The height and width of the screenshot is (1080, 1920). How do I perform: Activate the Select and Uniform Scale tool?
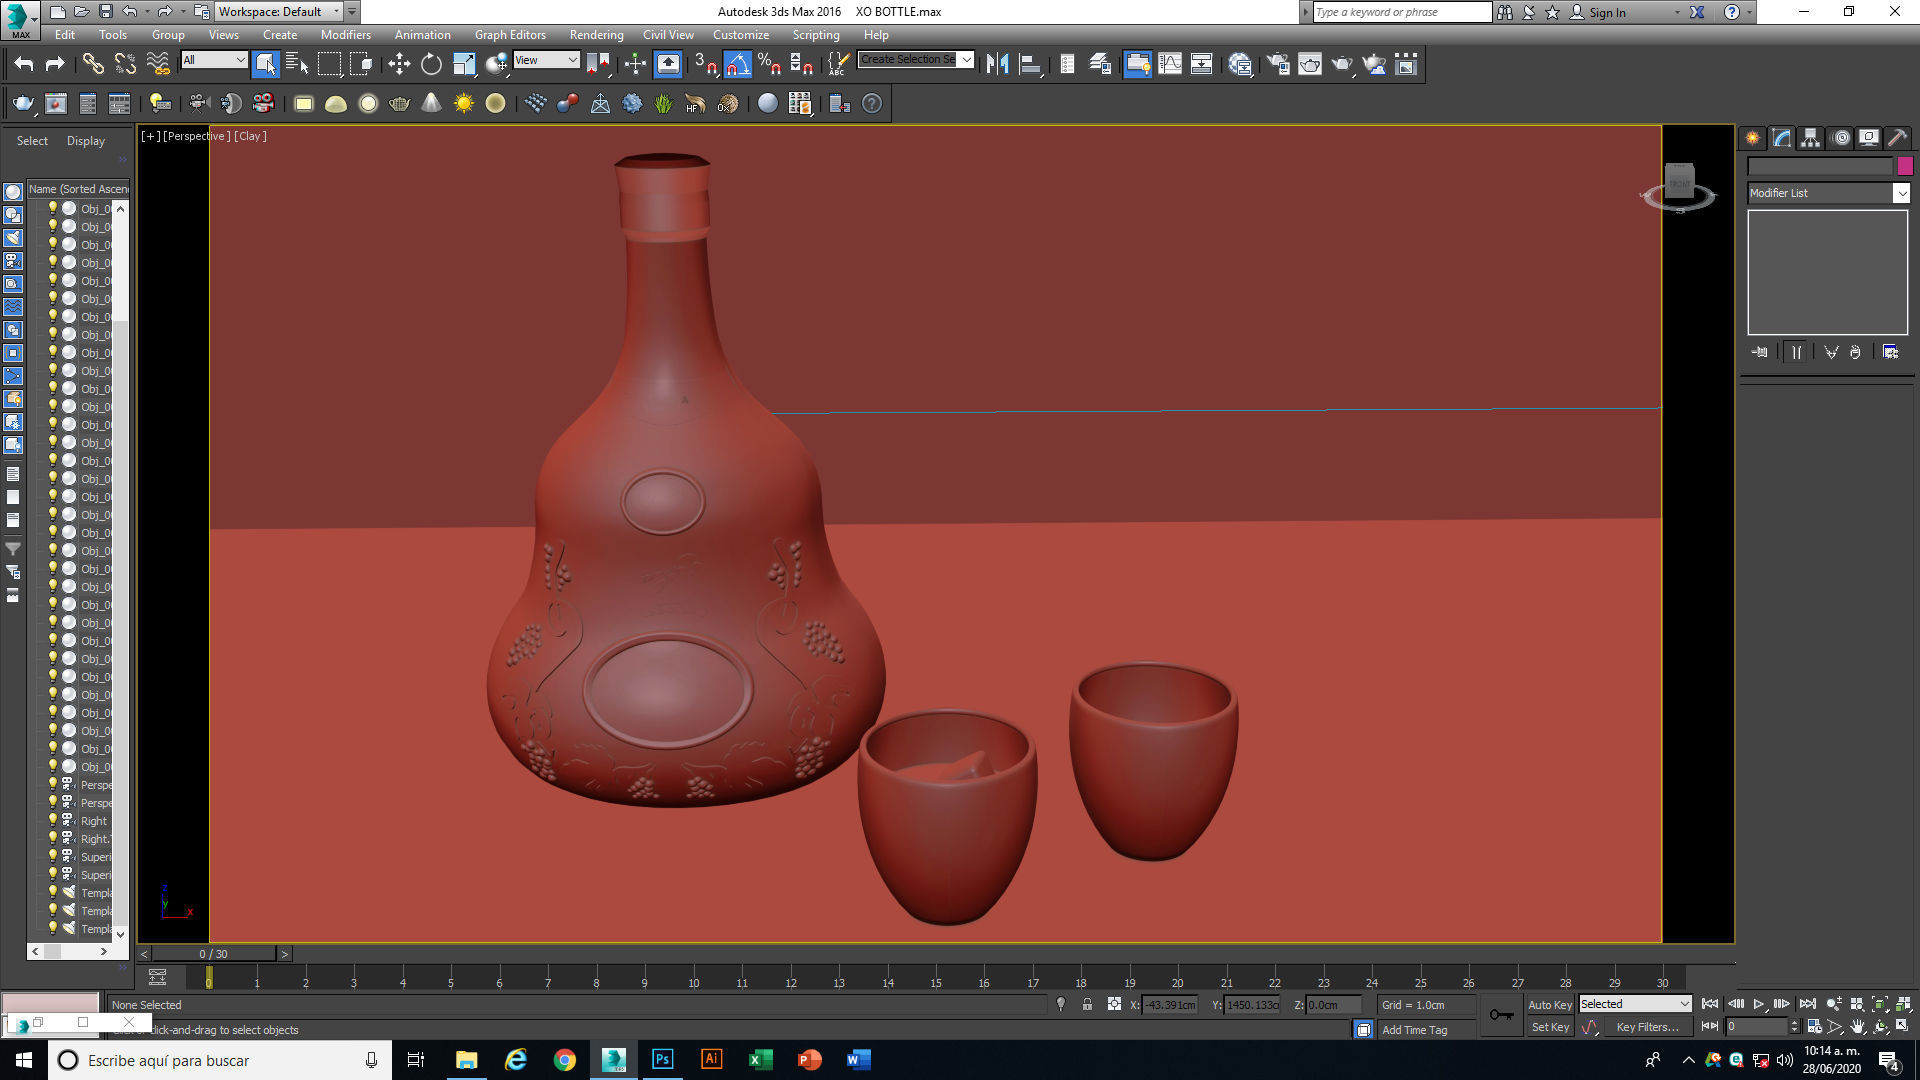coord(464,64)
